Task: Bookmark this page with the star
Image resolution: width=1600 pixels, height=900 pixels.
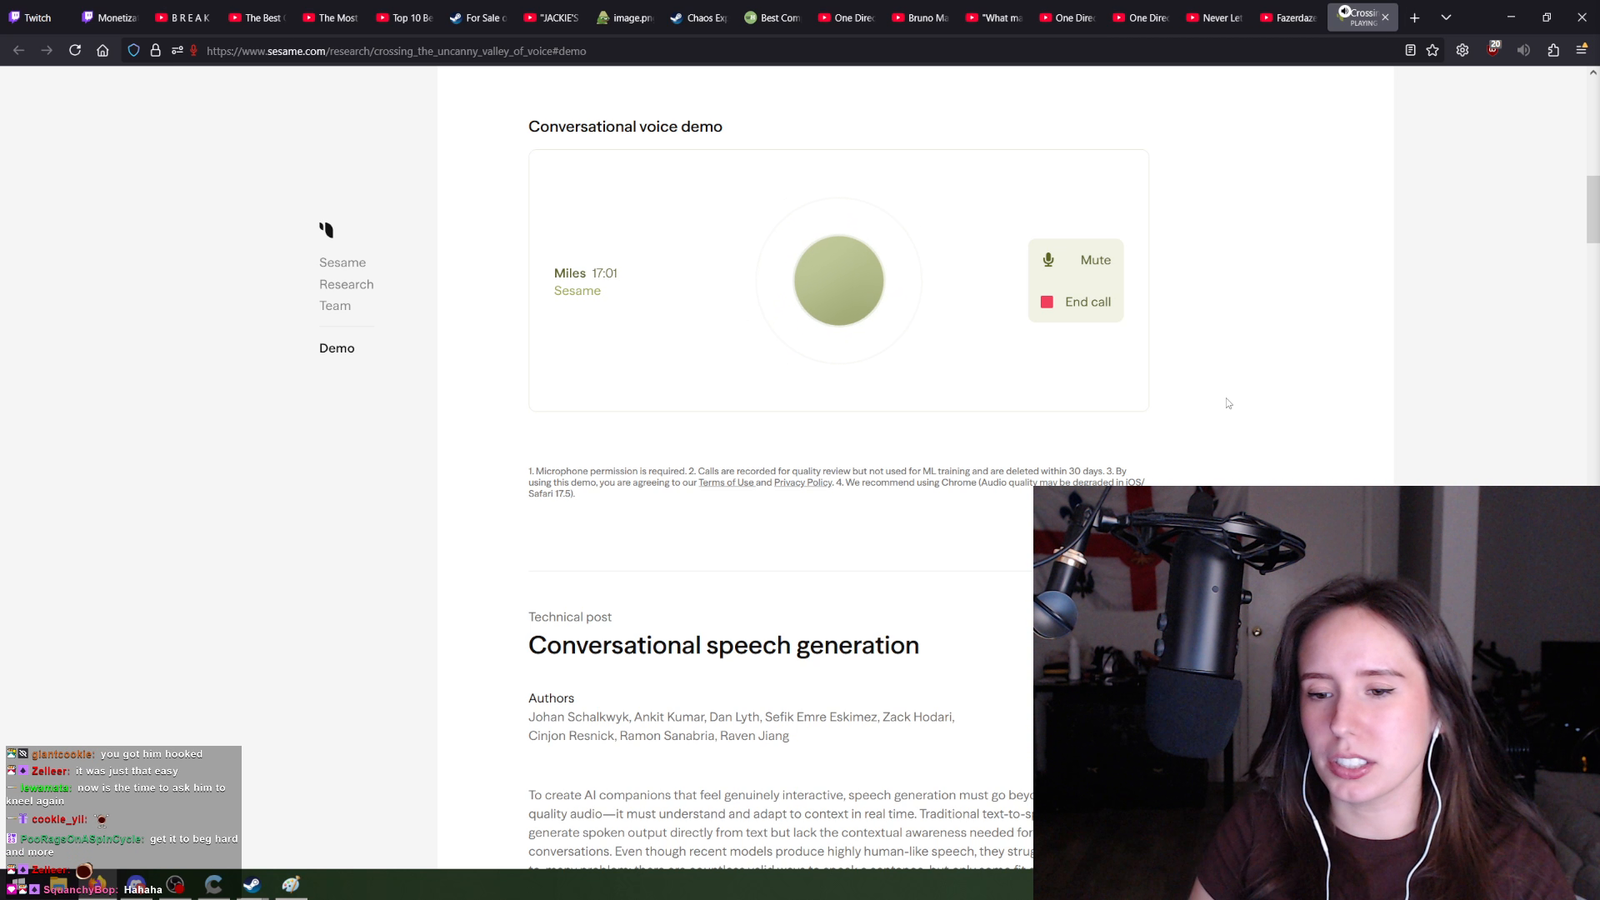Action: pos(1433,50)
